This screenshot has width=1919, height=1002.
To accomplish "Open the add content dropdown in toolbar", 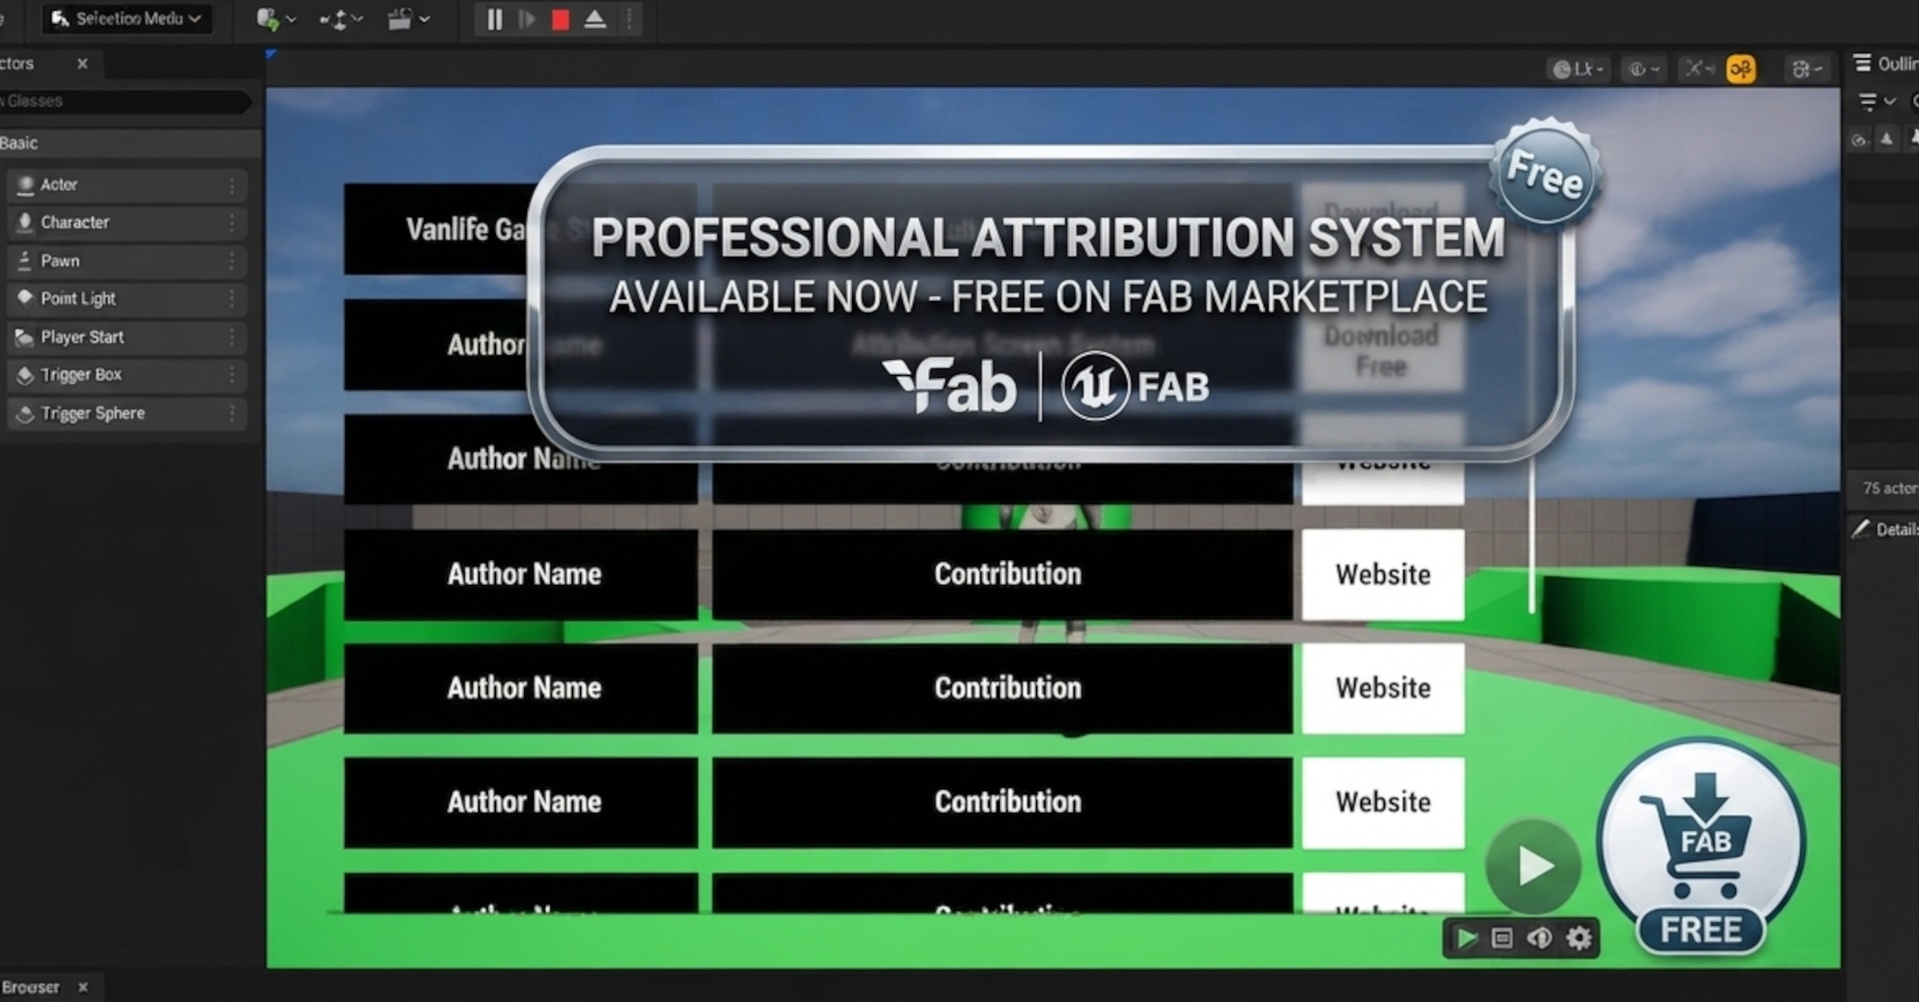I will pos(275,19).
